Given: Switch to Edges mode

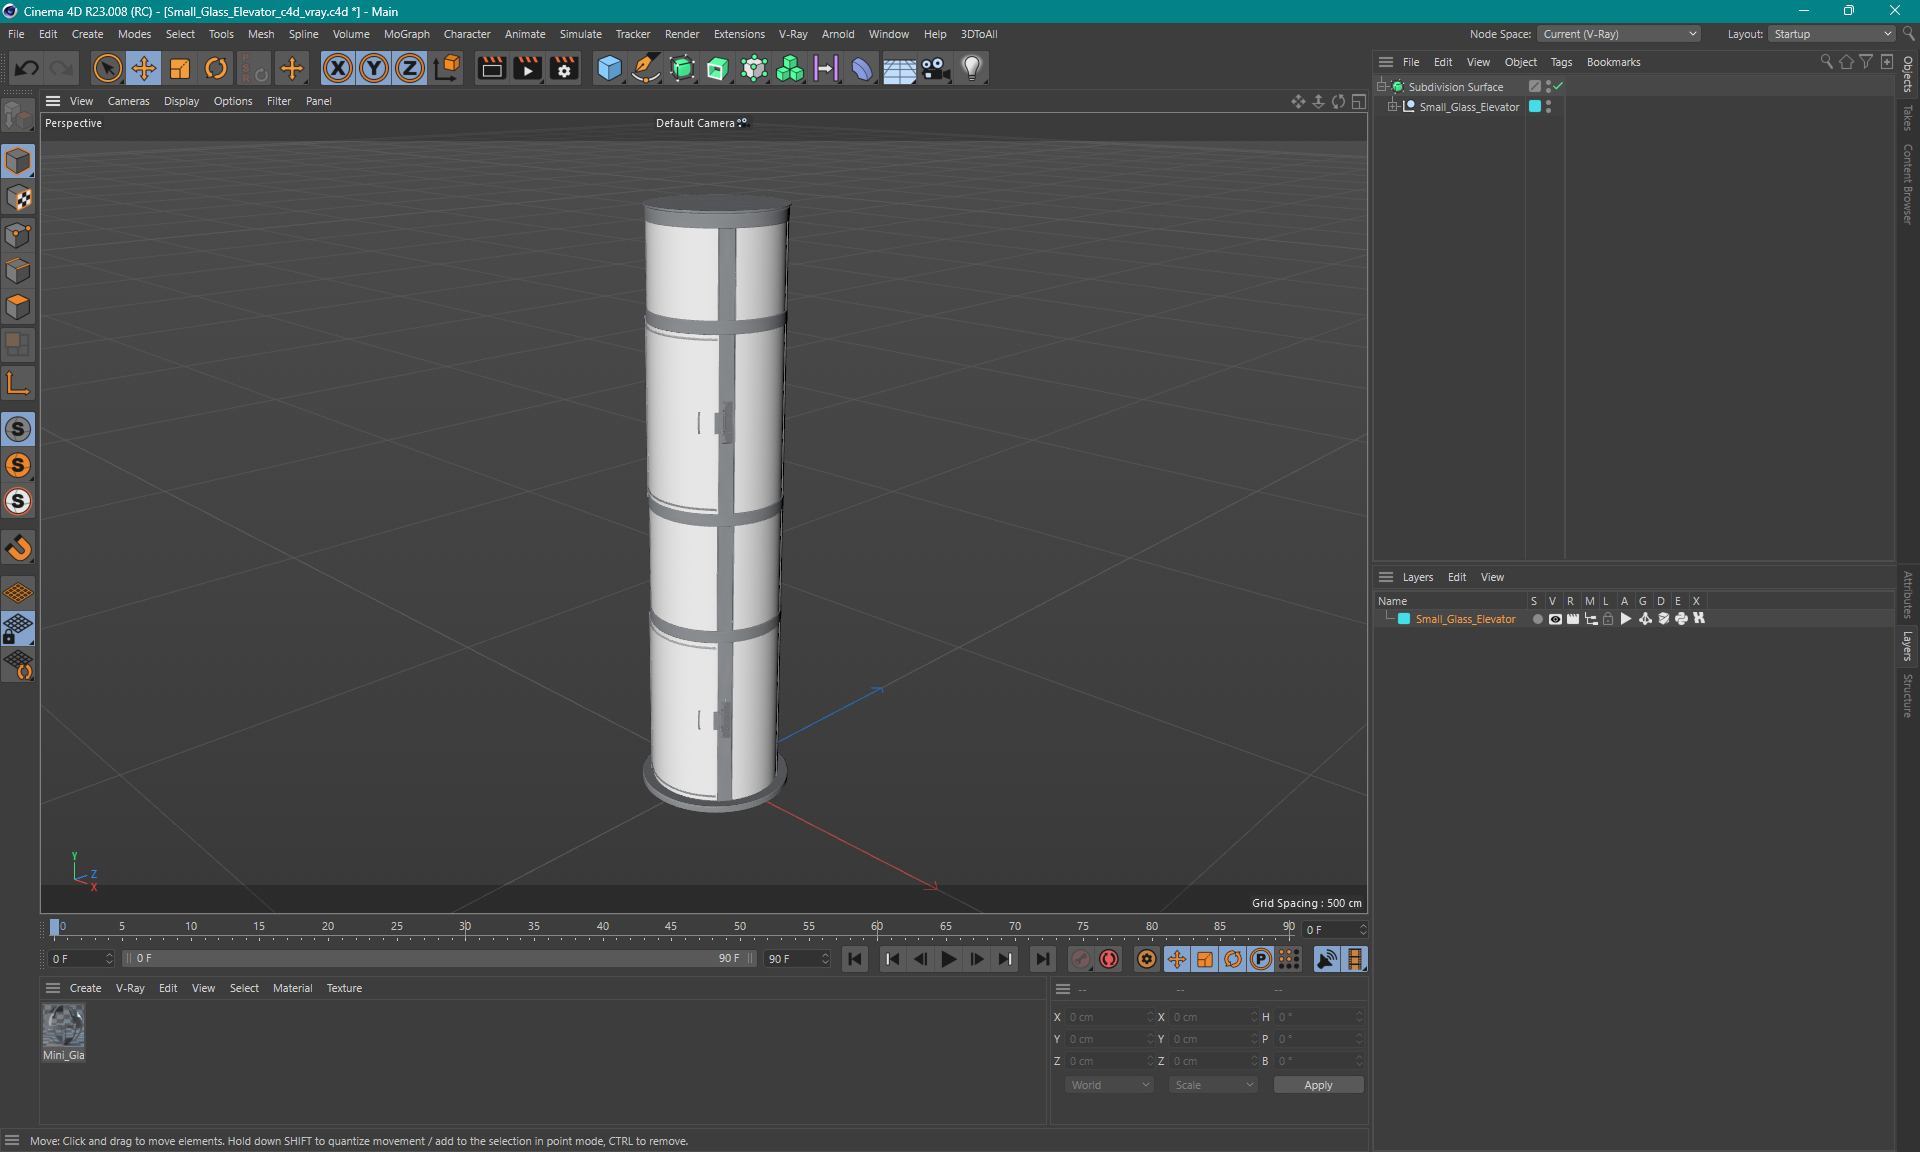Looking at the screenshot, I should tap(18, 271).
